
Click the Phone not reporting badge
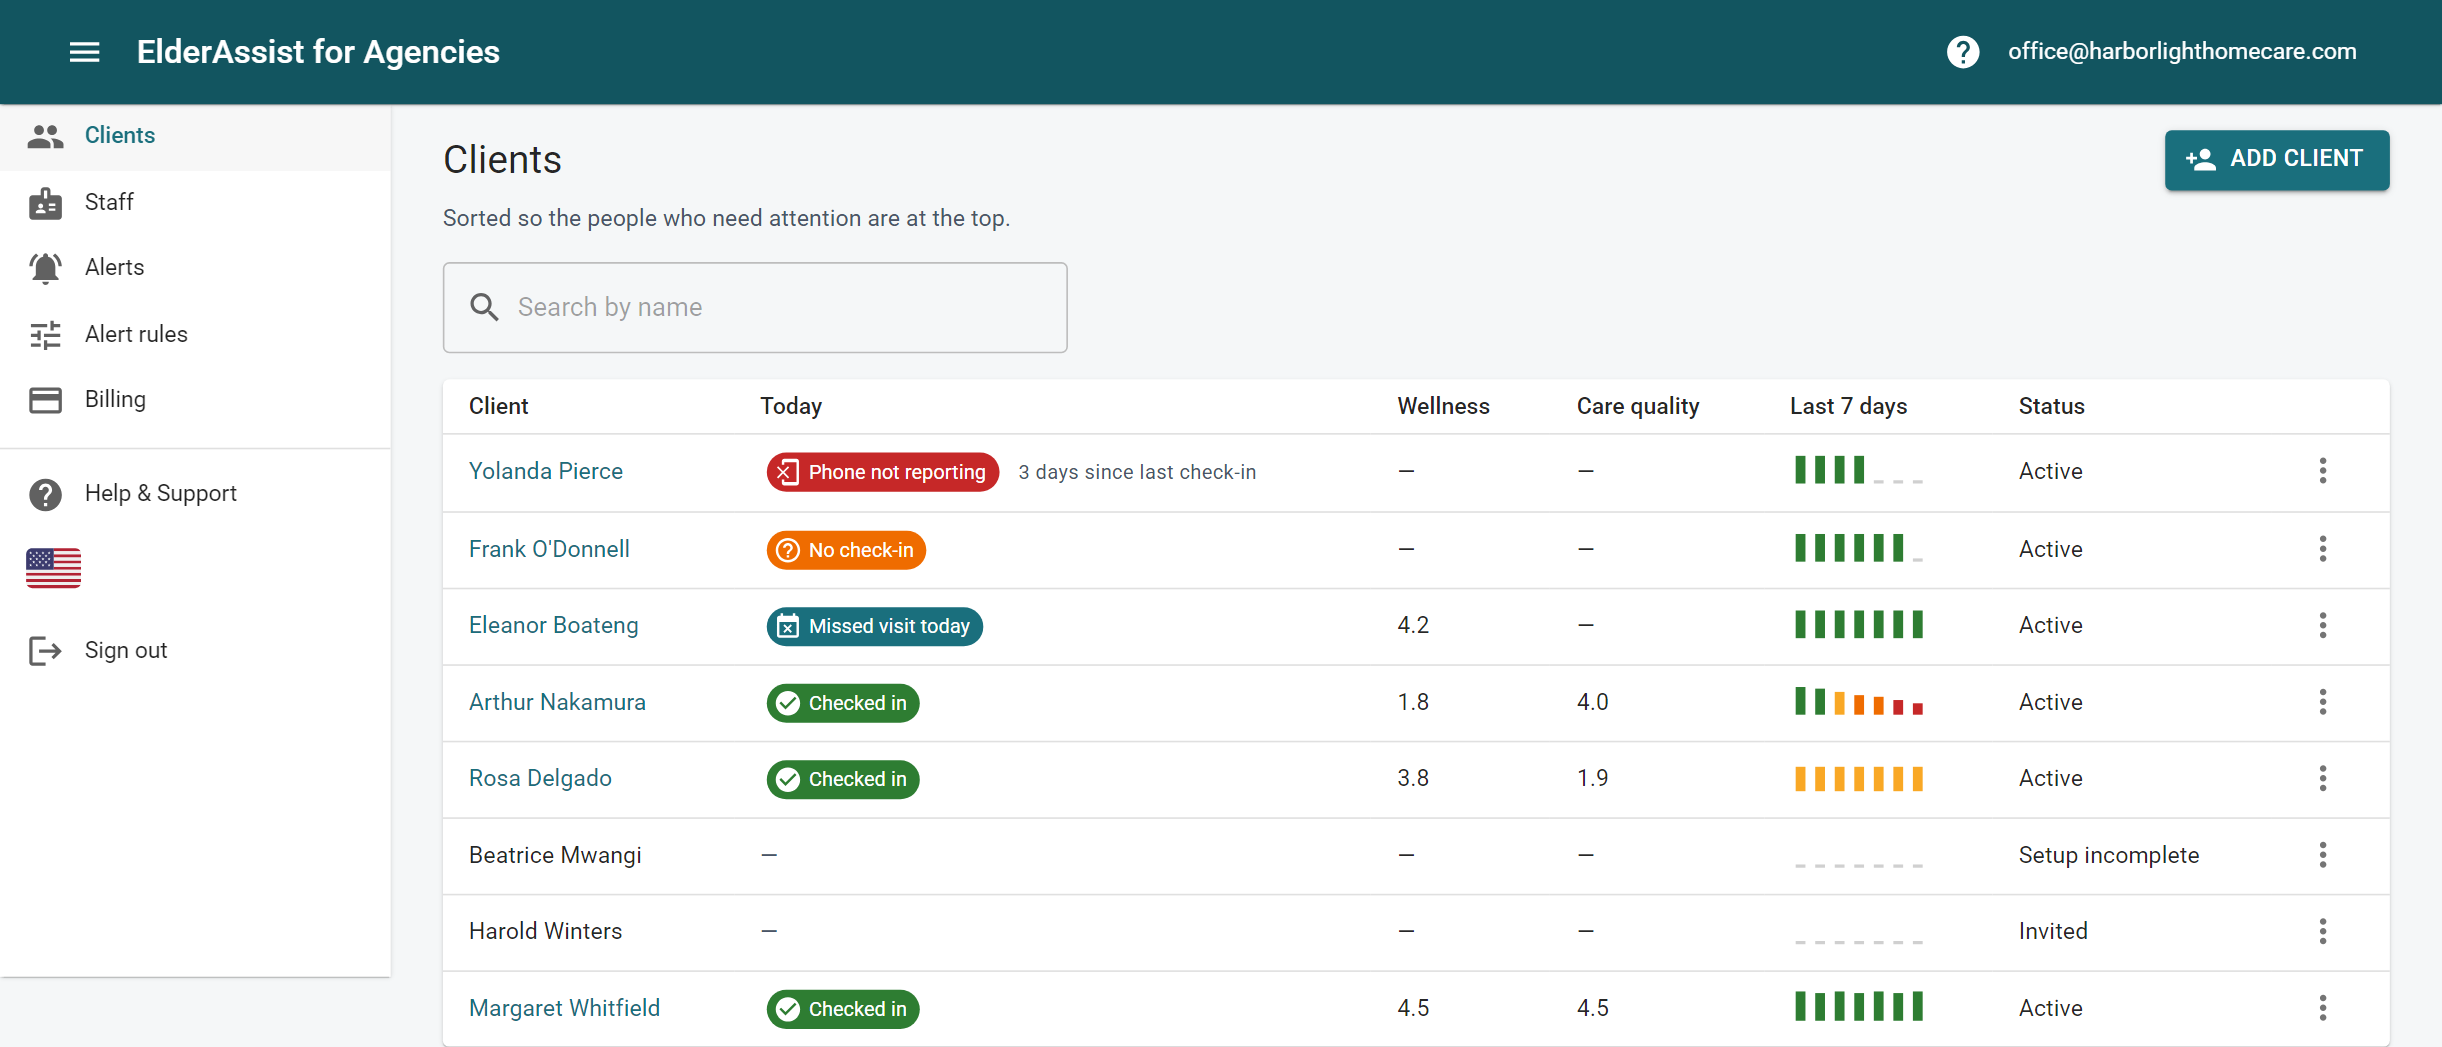click(882, 472)
